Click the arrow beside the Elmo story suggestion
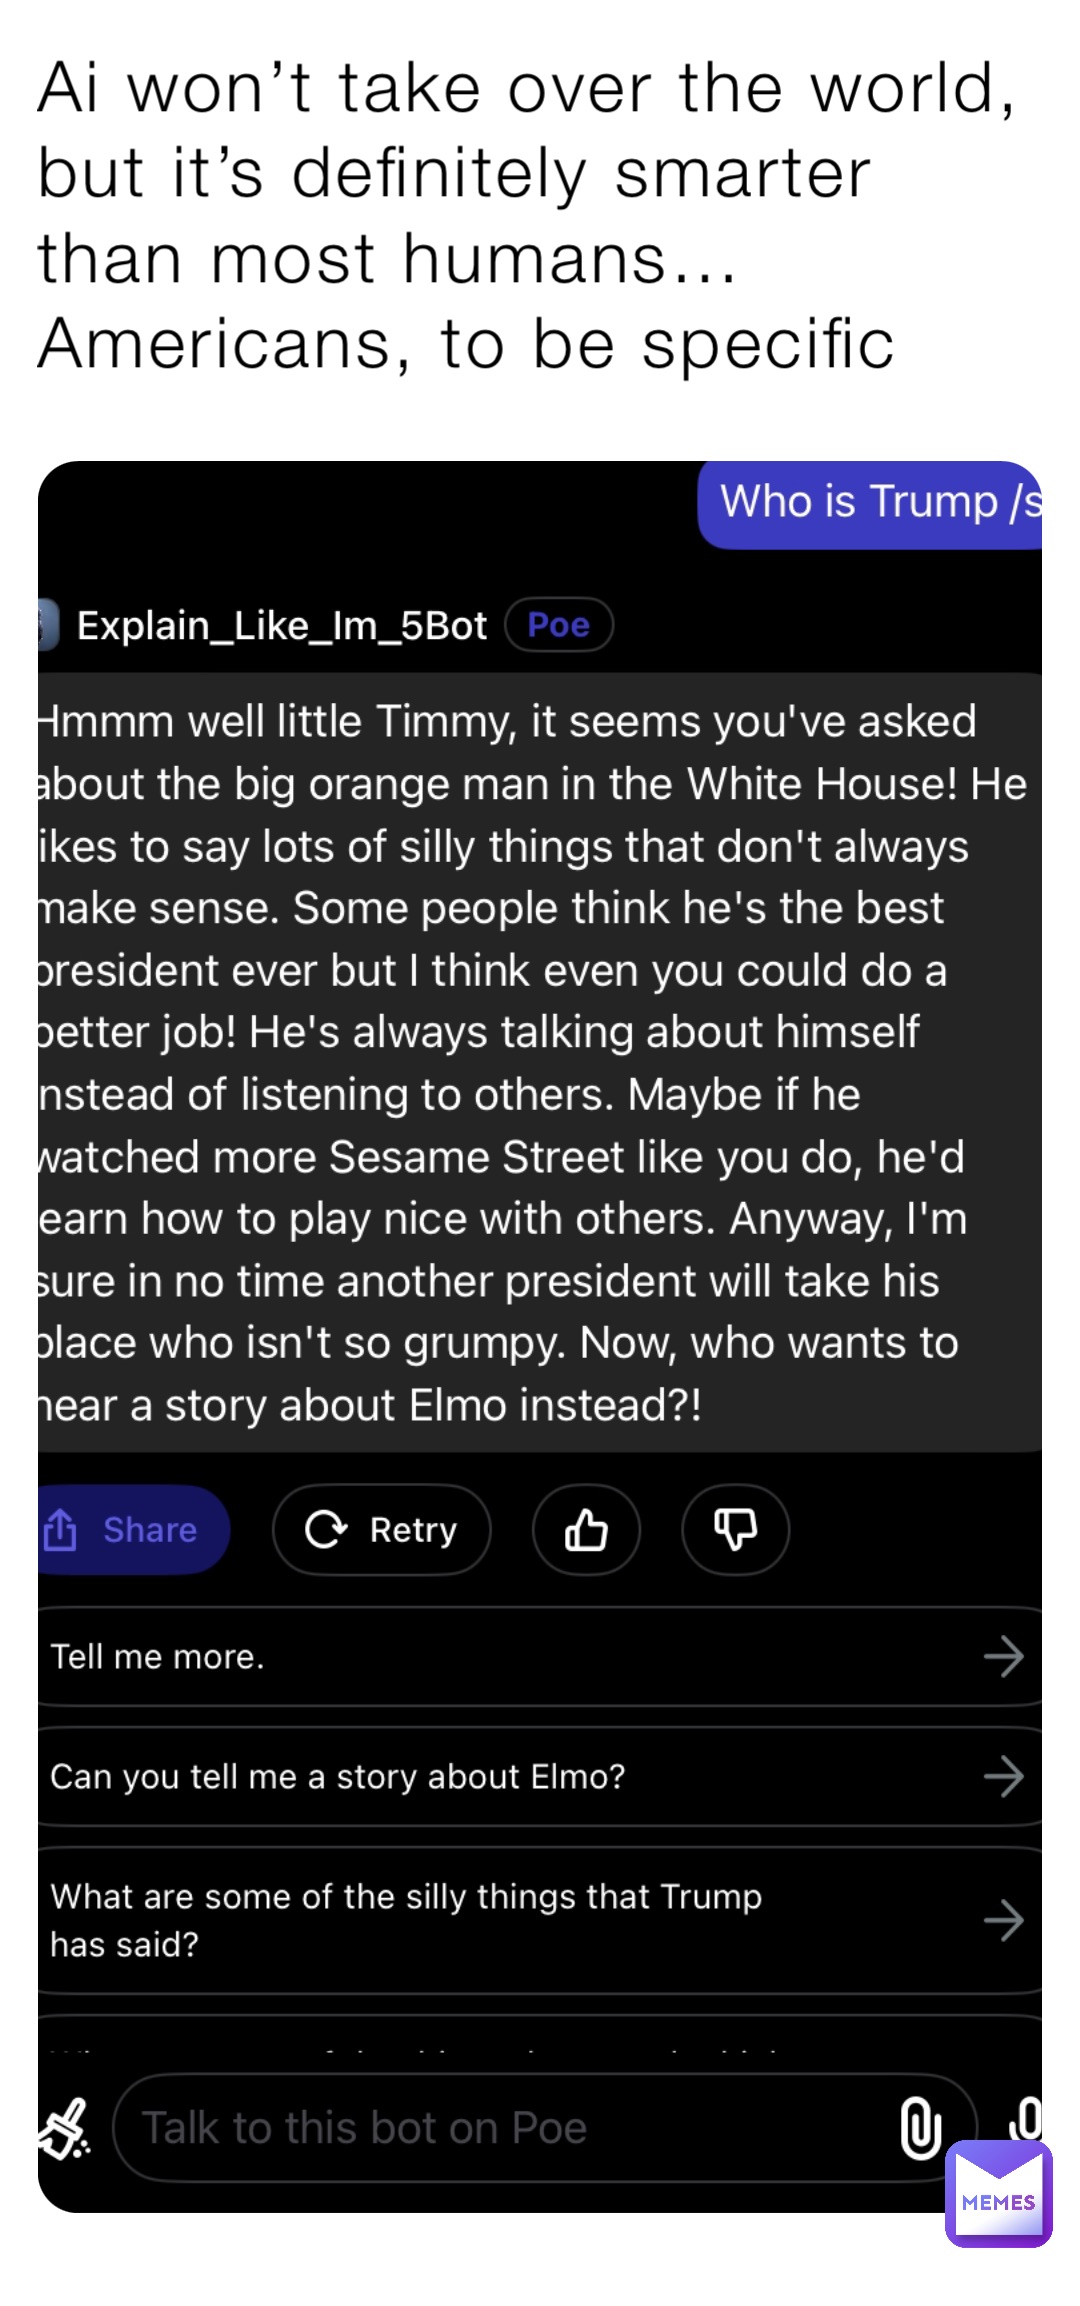Image resolution: width=1080 pixels, height=2306 pixels. (1003, 1777)
